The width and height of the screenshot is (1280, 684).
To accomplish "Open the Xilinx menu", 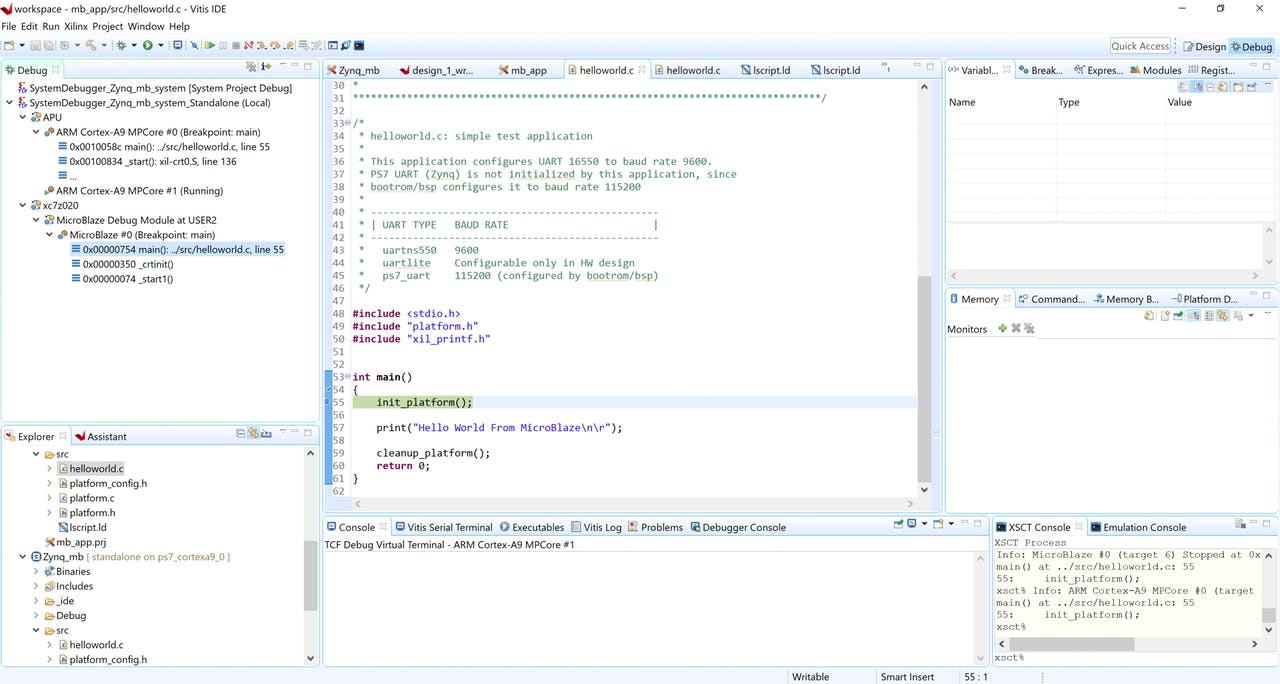I will (75, 26).
